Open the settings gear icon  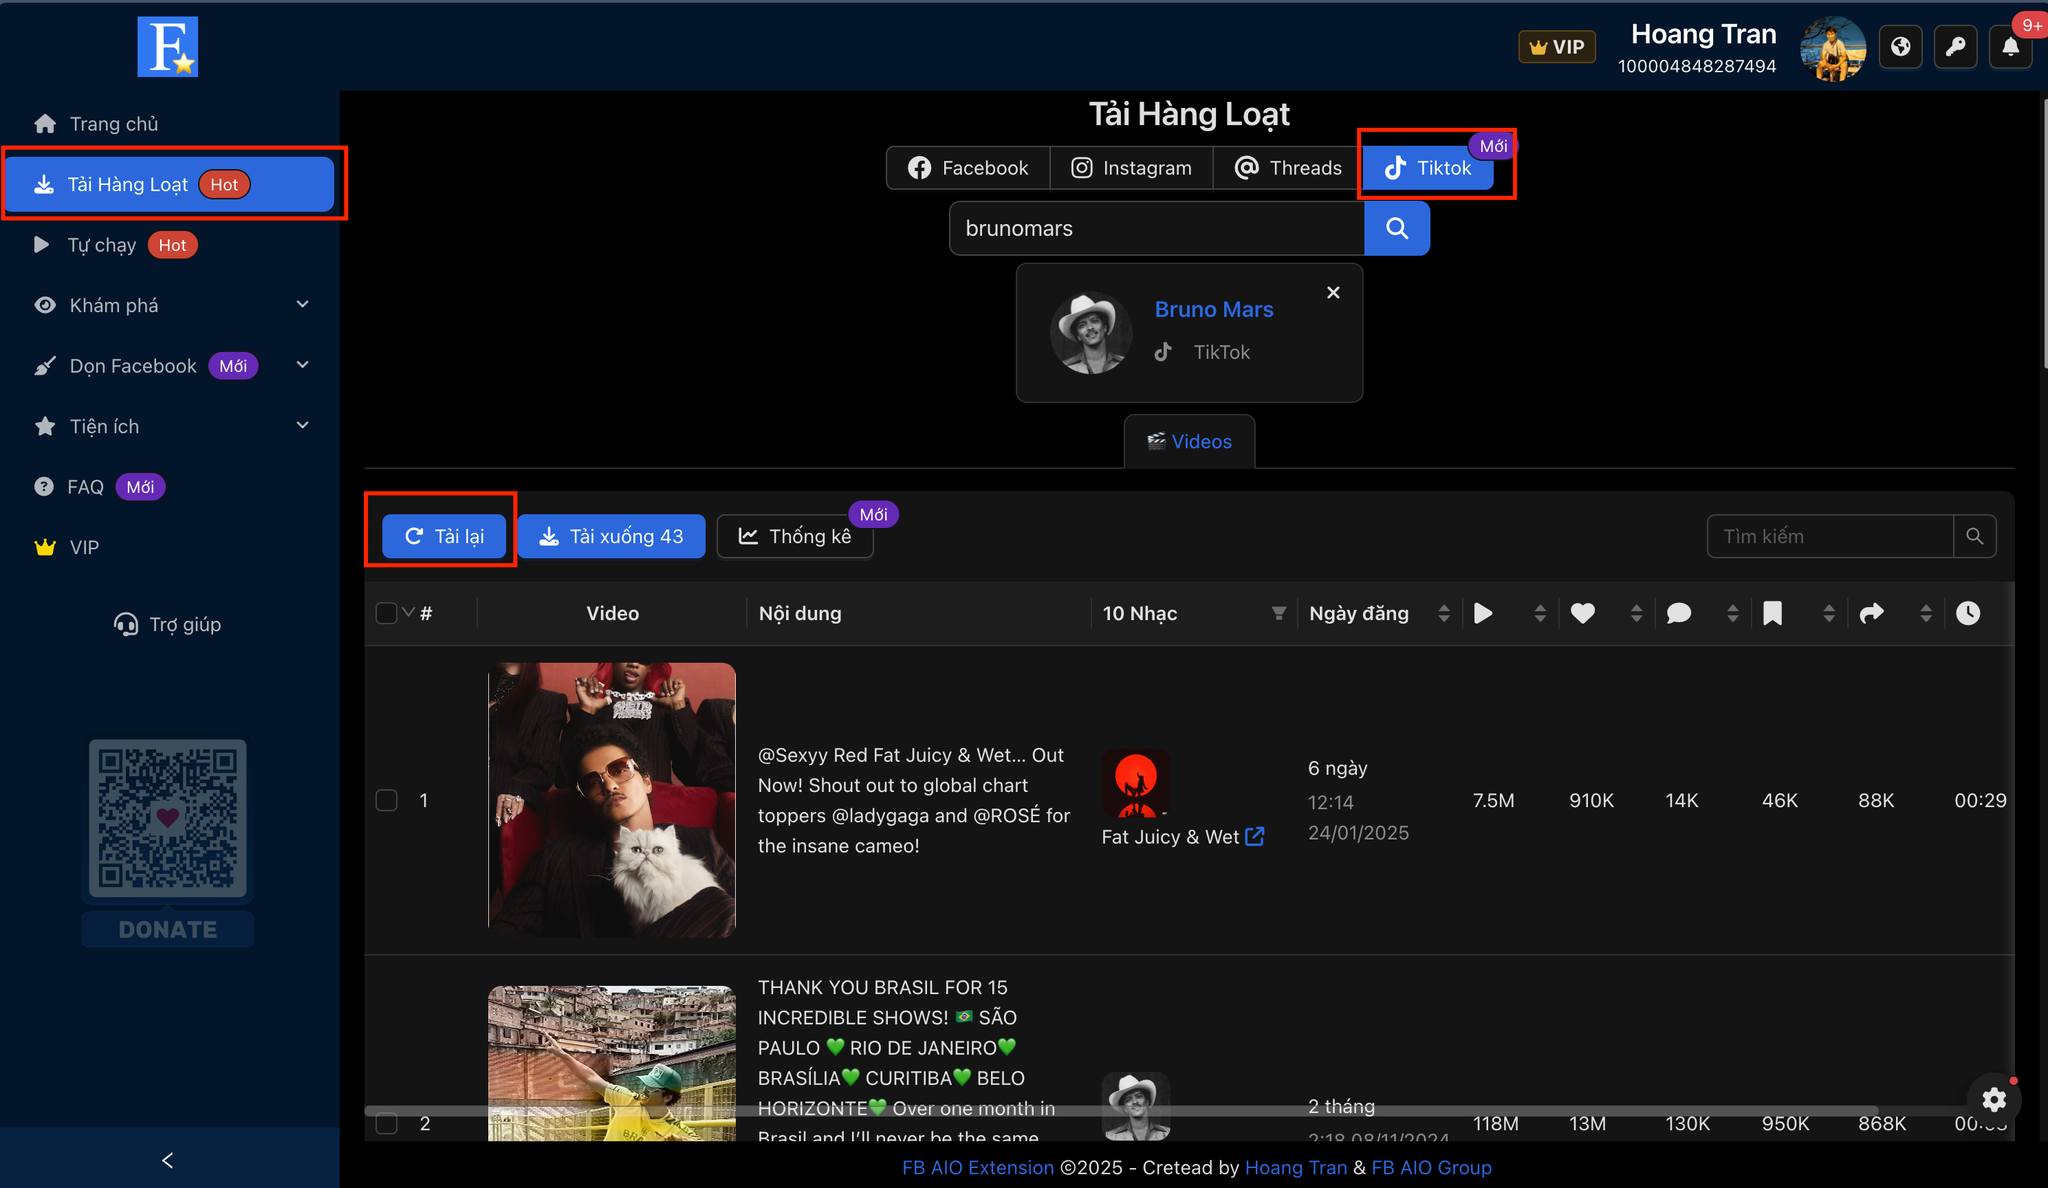point(1994,1100)
